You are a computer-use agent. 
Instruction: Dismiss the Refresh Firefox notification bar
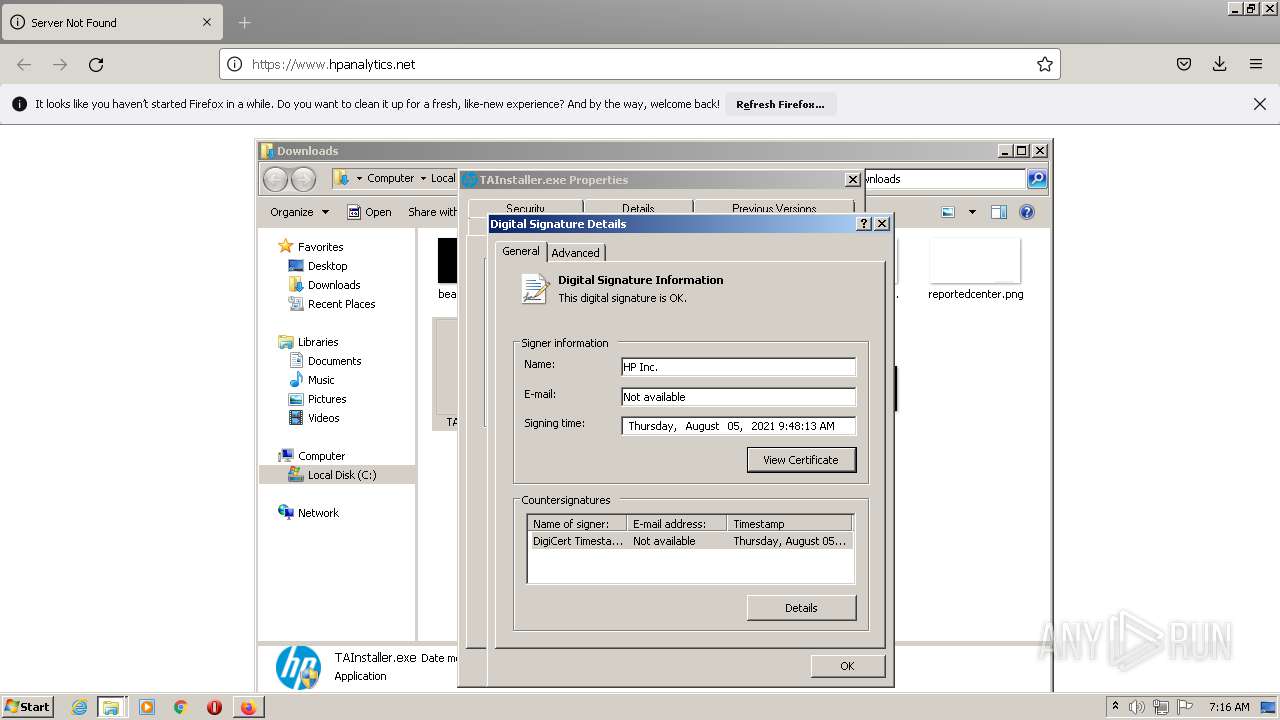pos(1260,104)
